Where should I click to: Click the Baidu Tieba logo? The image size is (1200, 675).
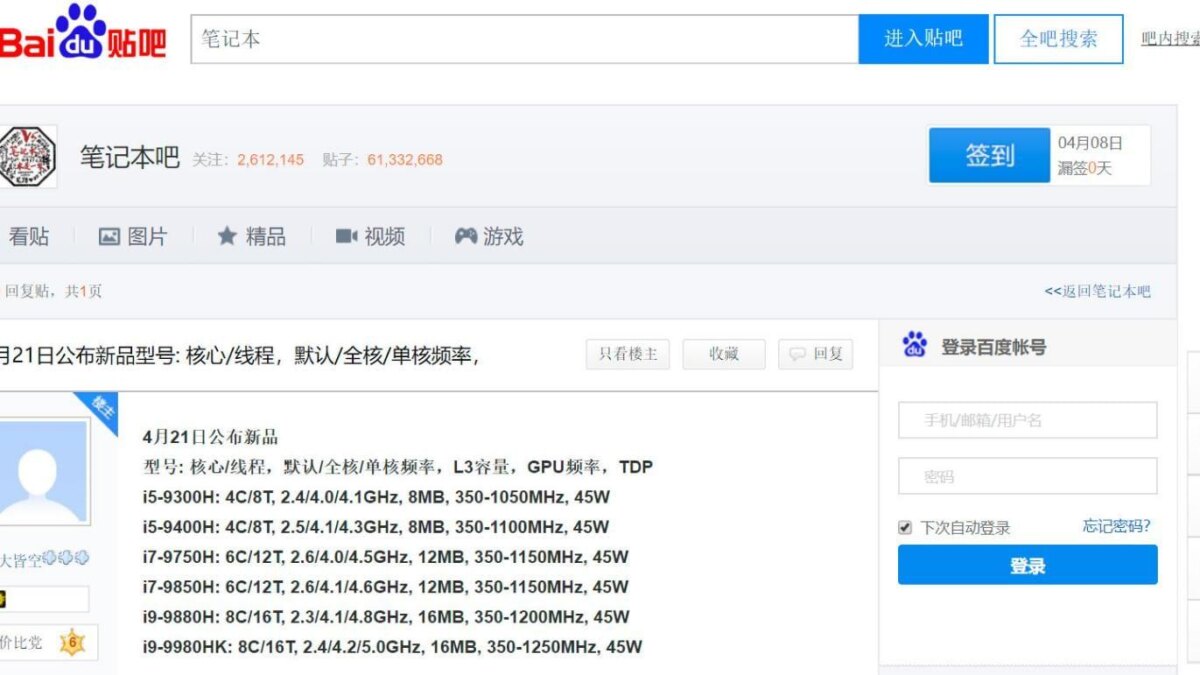(80, 38)
